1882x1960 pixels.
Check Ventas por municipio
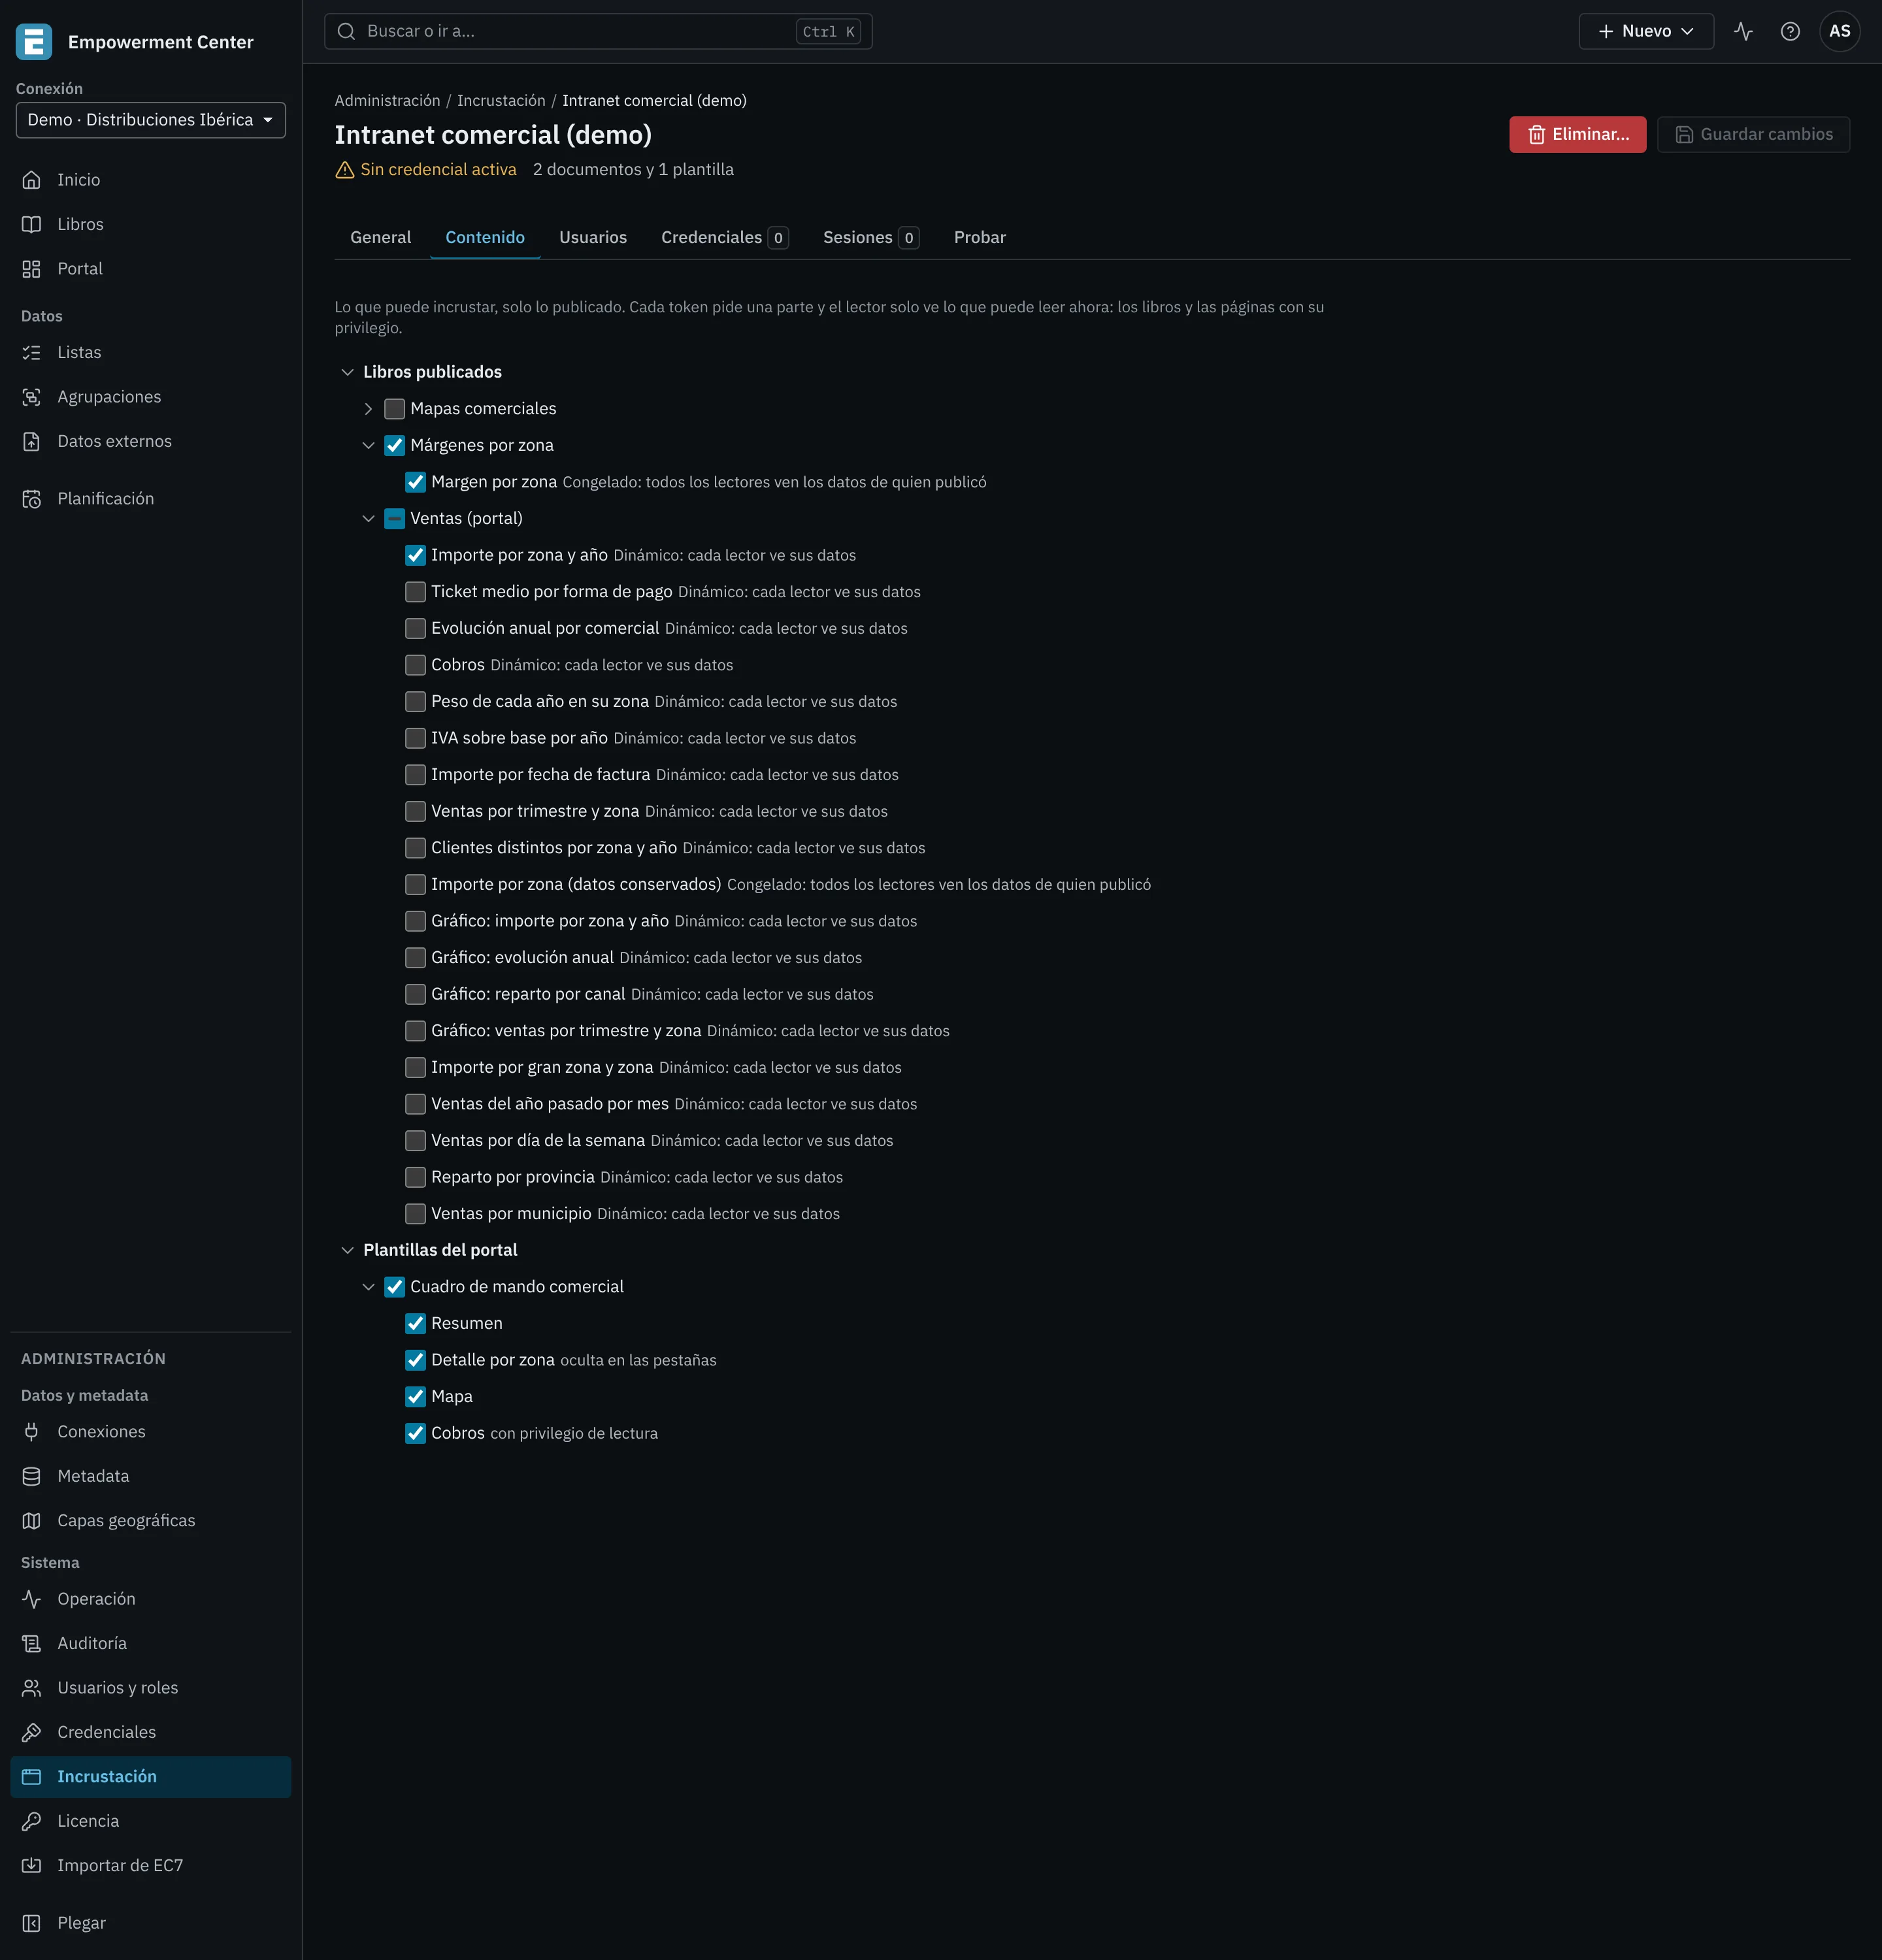416,1214
